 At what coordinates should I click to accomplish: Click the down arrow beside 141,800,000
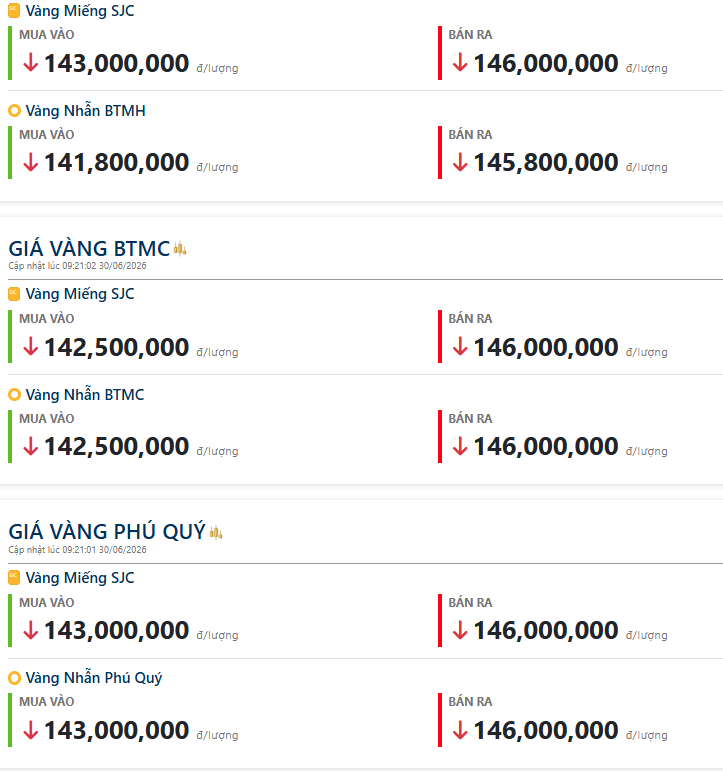[x=30, y=162]
